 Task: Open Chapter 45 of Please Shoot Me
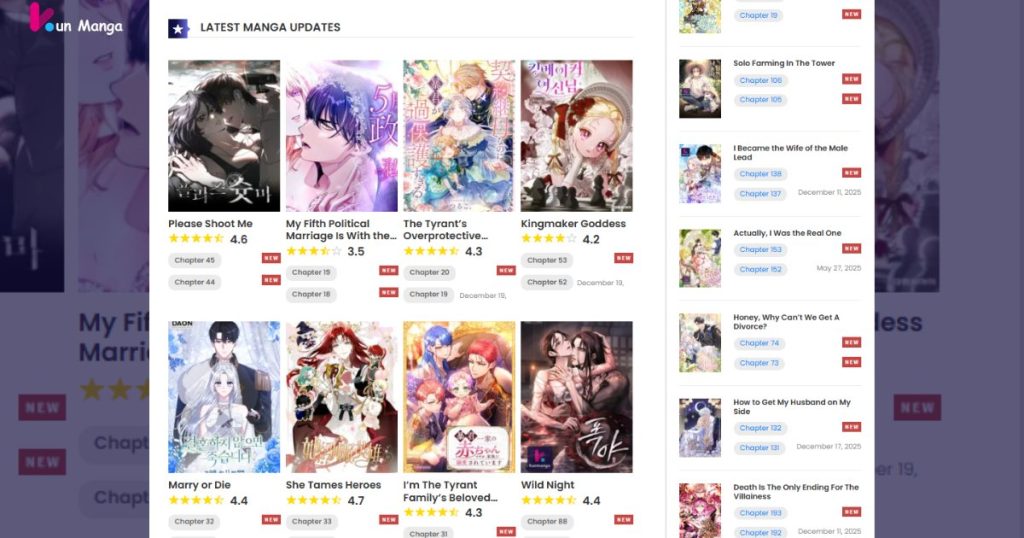[x=195, y=260]
